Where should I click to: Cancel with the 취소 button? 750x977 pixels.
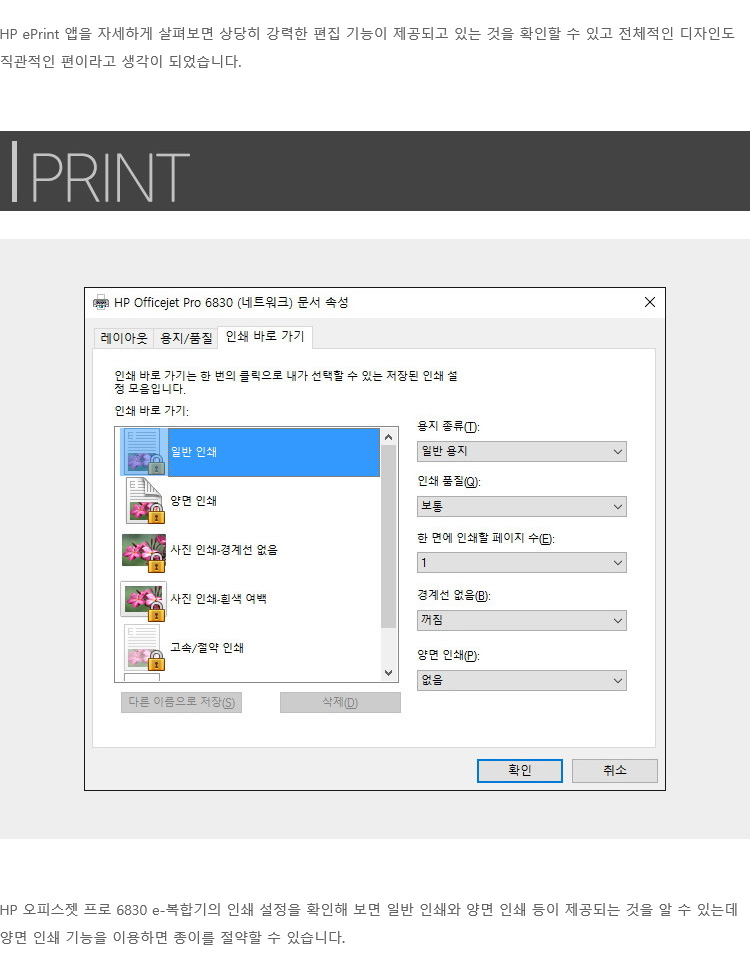click(614, 771)
